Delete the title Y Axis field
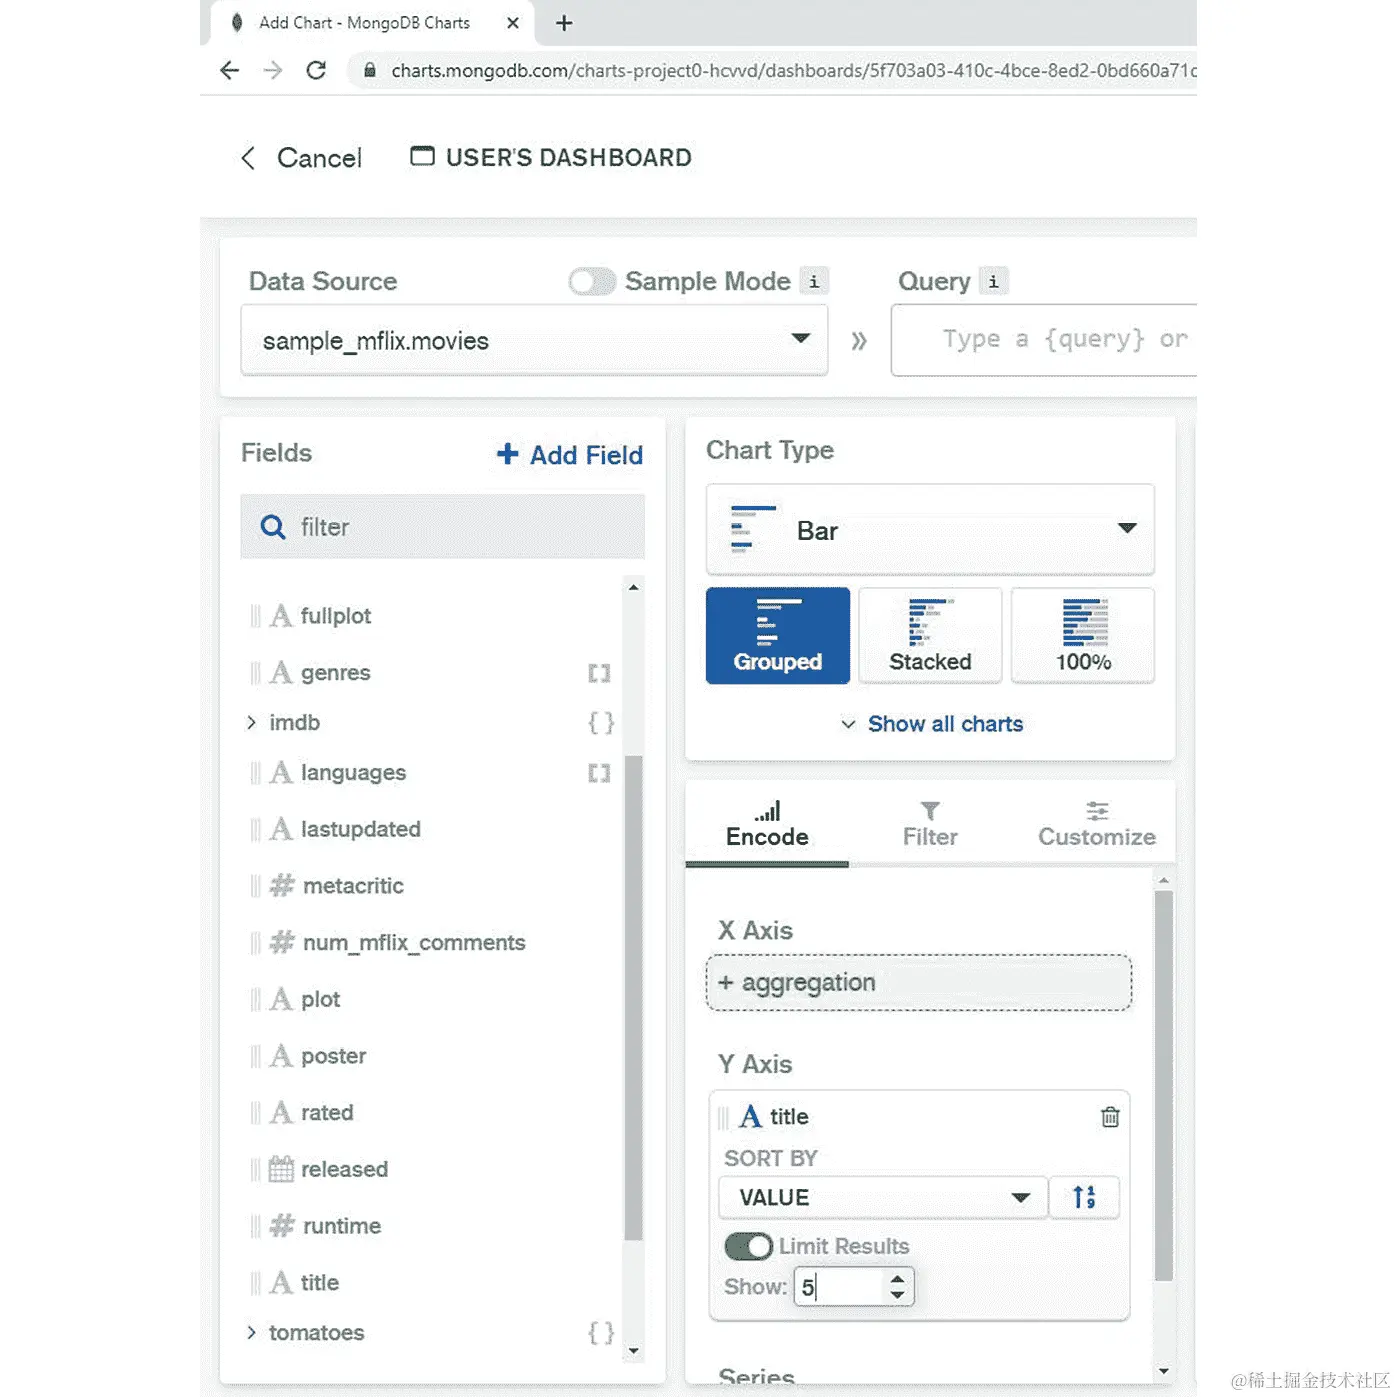Screen dimensions: 1397x1397 tap(1110, 1117)
